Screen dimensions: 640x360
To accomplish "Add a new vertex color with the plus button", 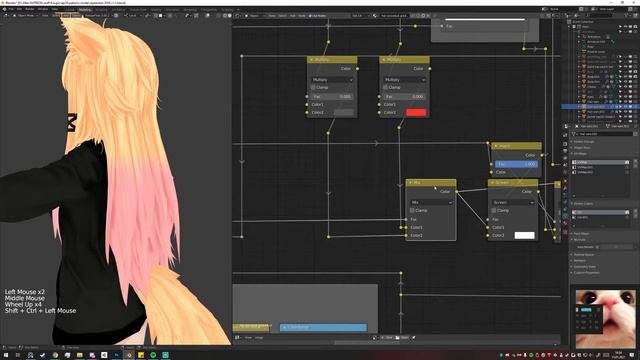I will tap(635, 212).
